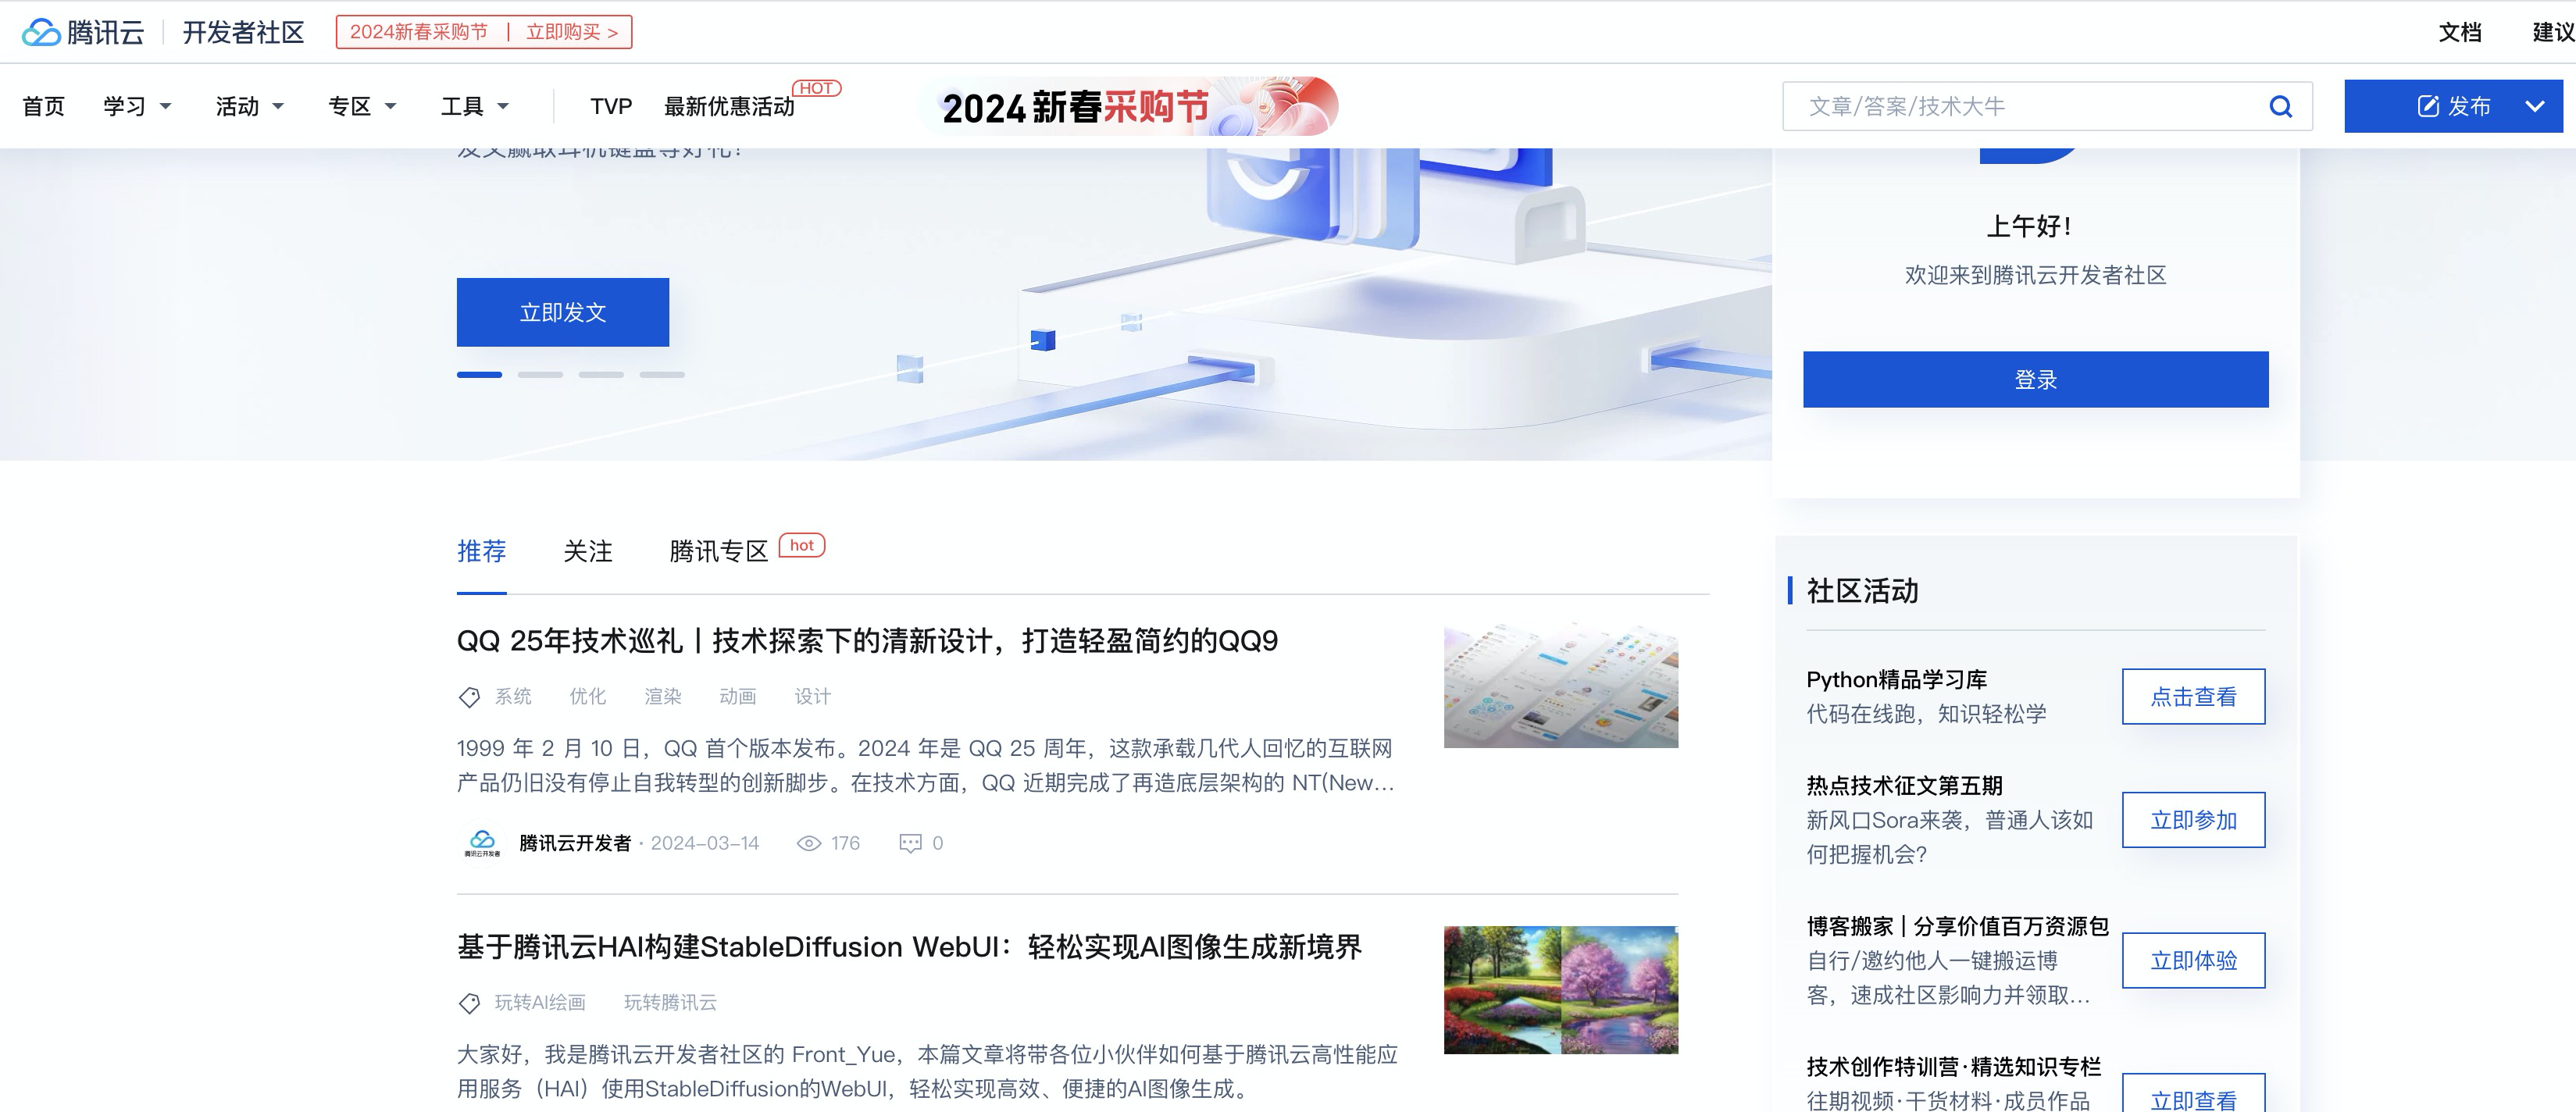Image resolution: width=2576 pixels, height=1112 pixels.
Task: Click the search magnifier icon
Action: [x=2281, y=105]
